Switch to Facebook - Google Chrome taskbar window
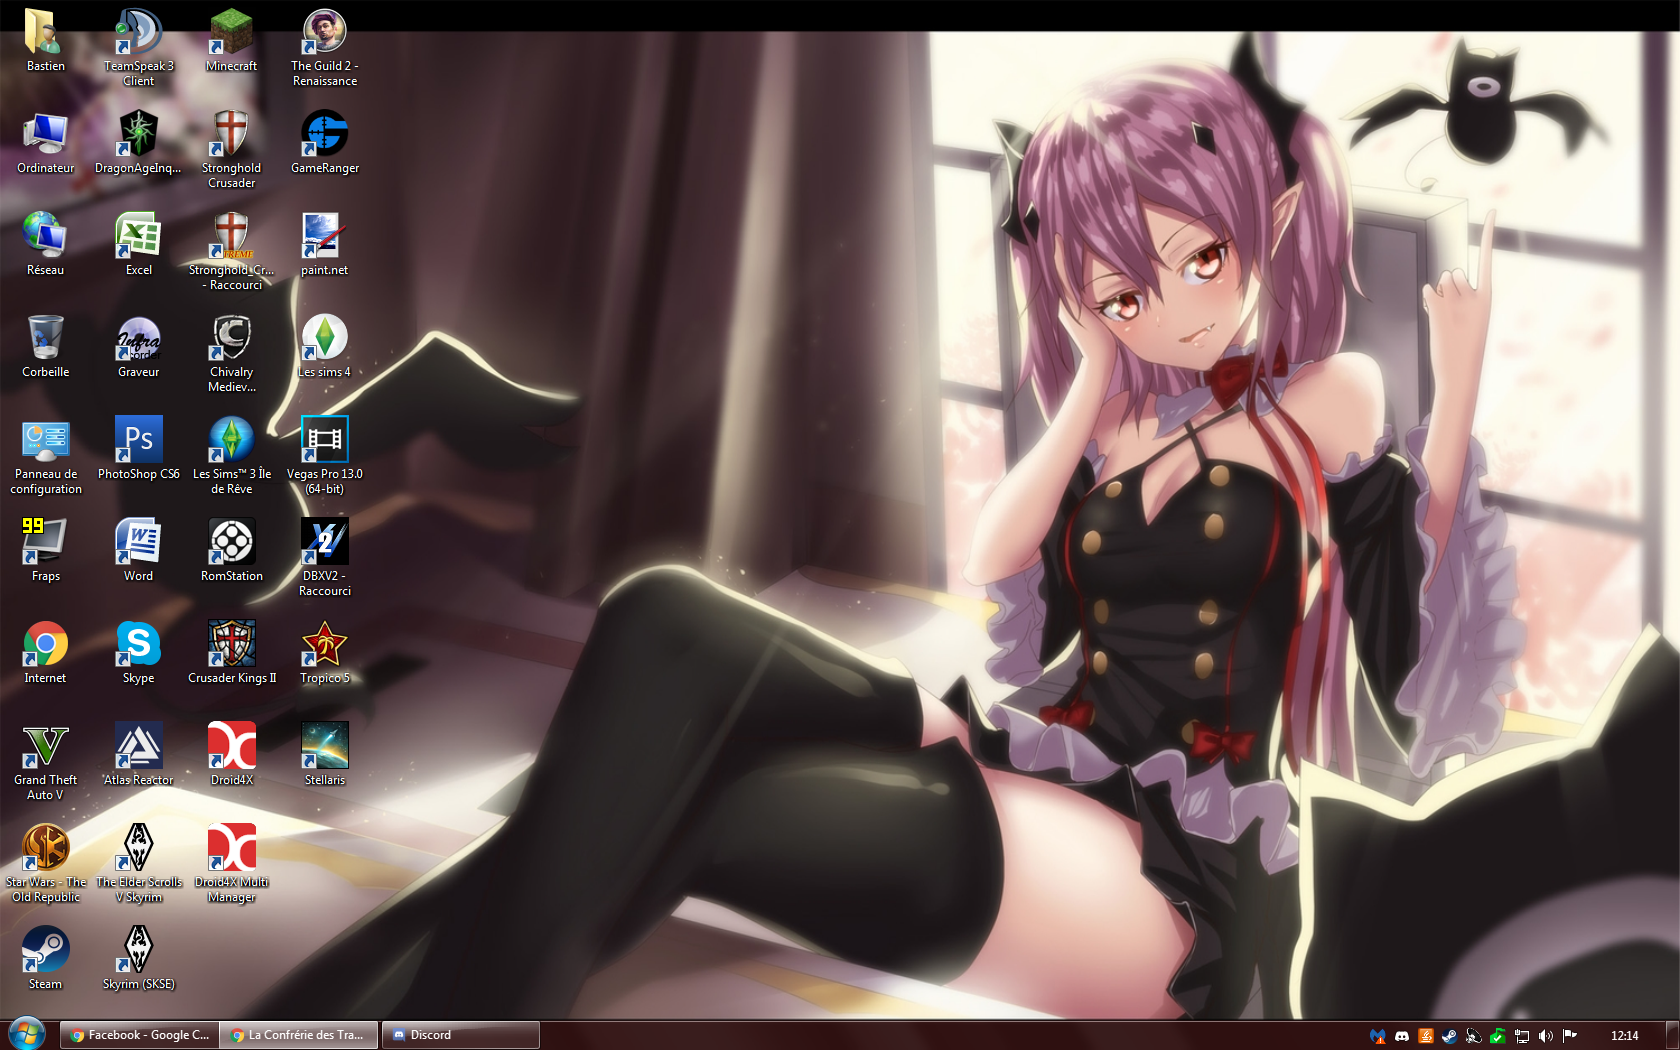Viewport: 1680px width, 1050px height. 139,1035
